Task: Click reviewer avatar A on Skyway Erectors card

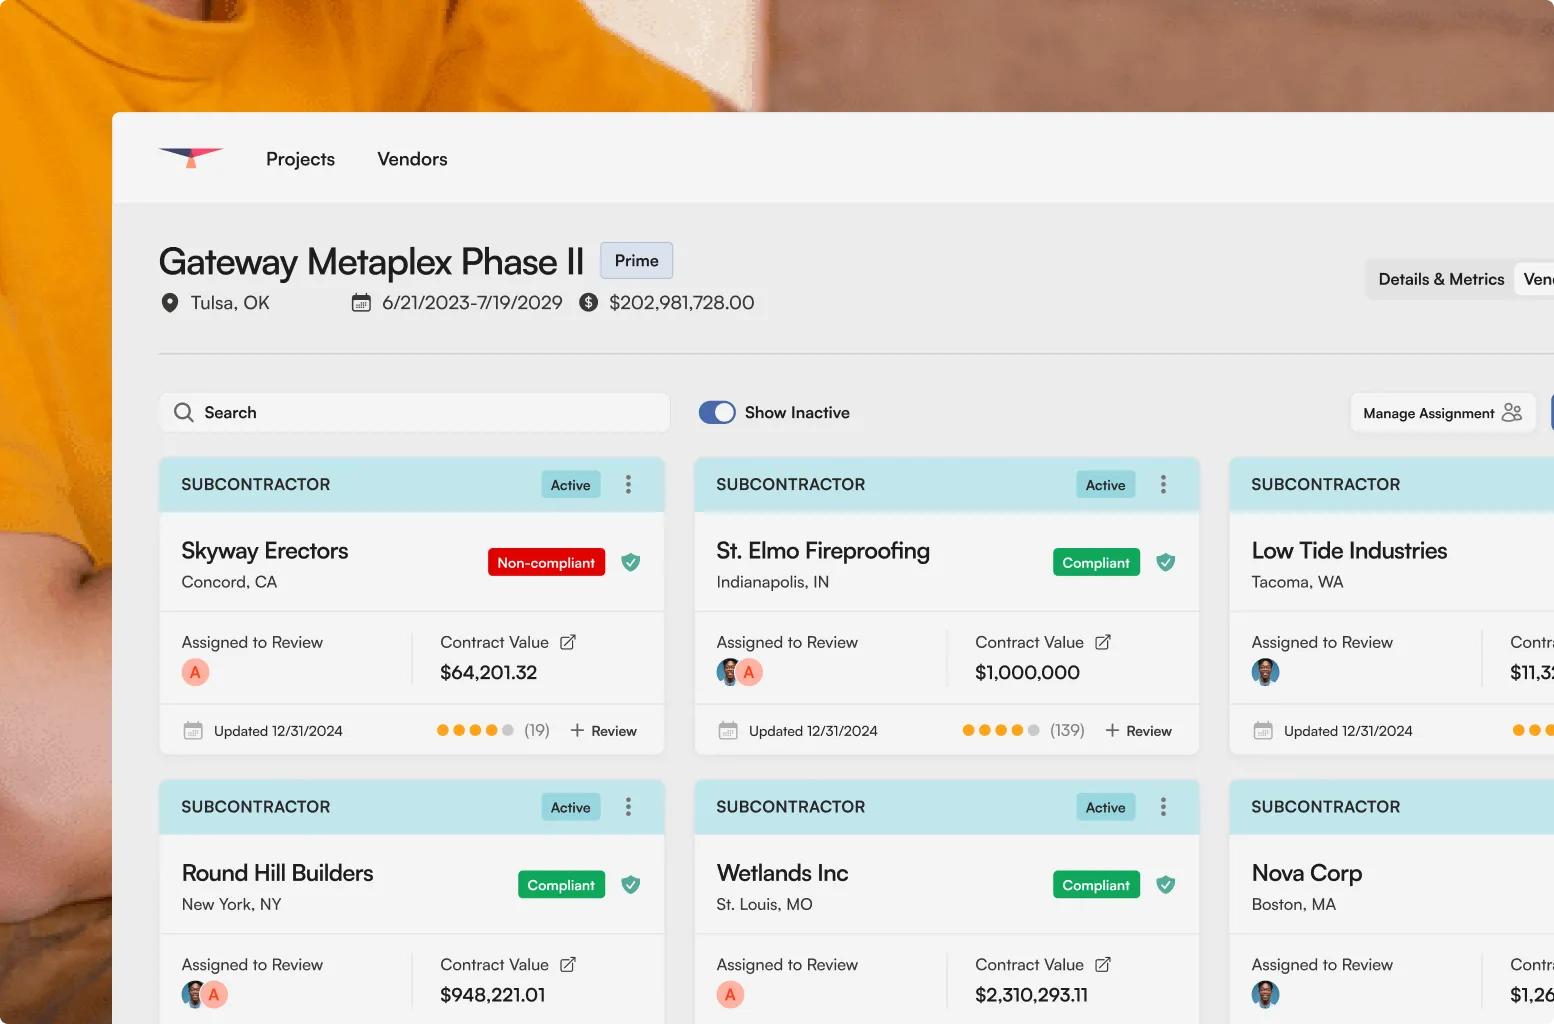Action: pyautogui.click(x=195, y=672)
